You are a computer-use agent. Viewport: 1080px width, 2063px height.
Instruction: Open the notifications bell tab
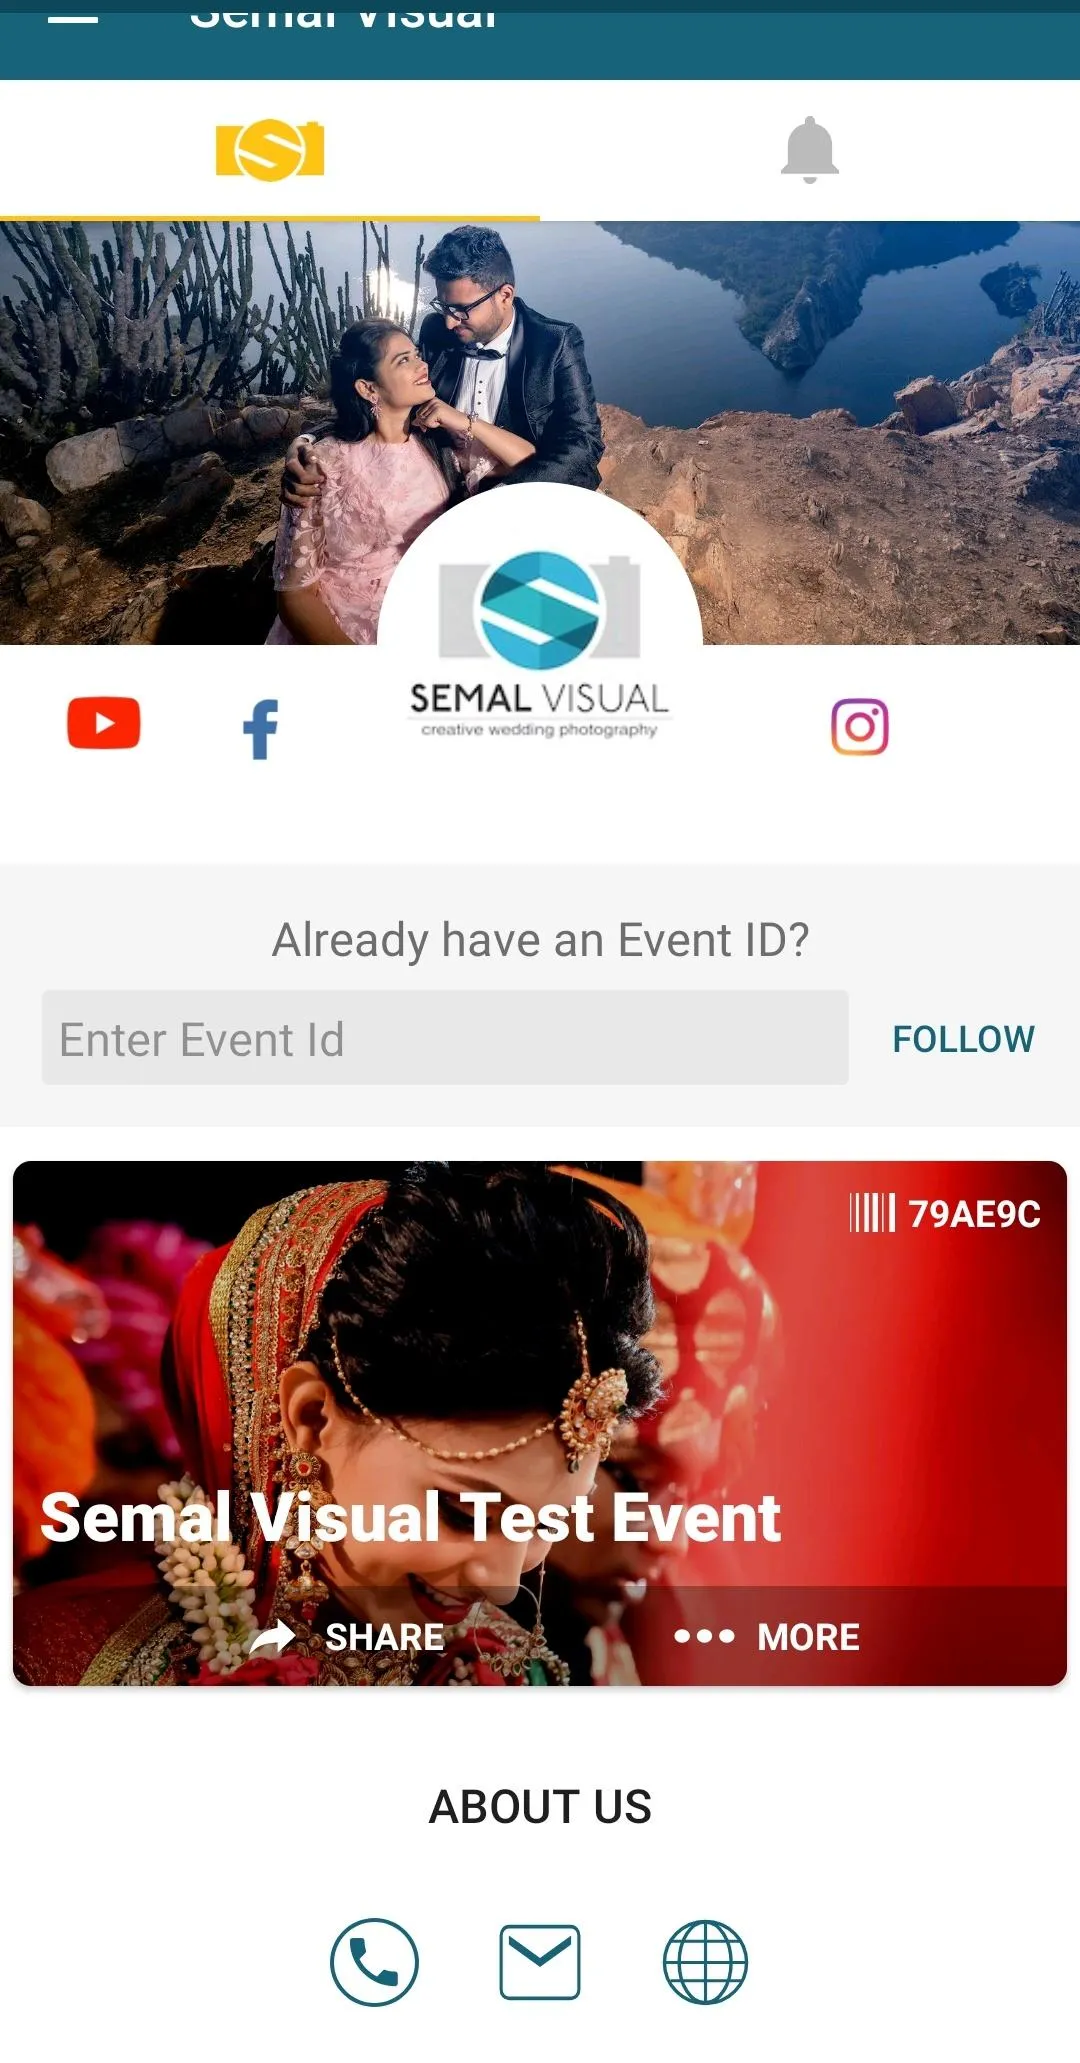pyautogui.click(x=810, y=150)
